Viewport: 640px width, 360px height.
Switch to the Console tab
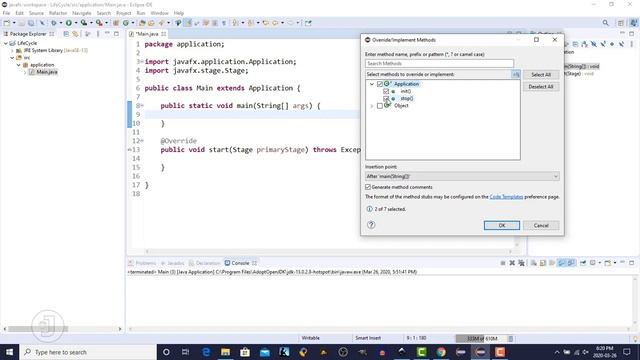240,263
